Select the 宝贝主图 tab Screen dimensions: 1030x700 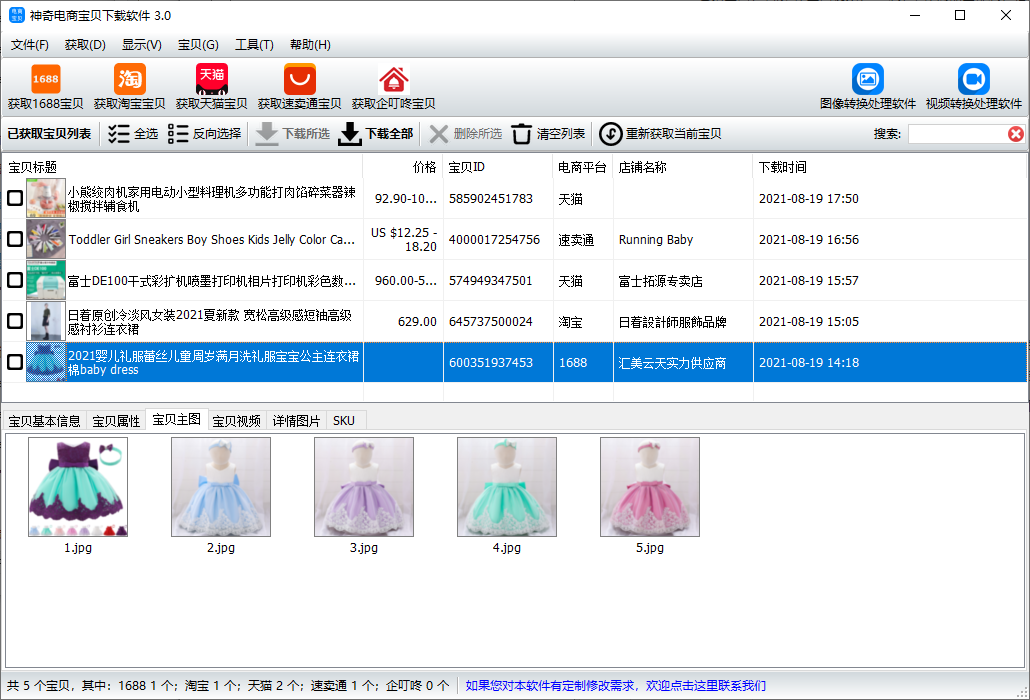coord(177,420)
